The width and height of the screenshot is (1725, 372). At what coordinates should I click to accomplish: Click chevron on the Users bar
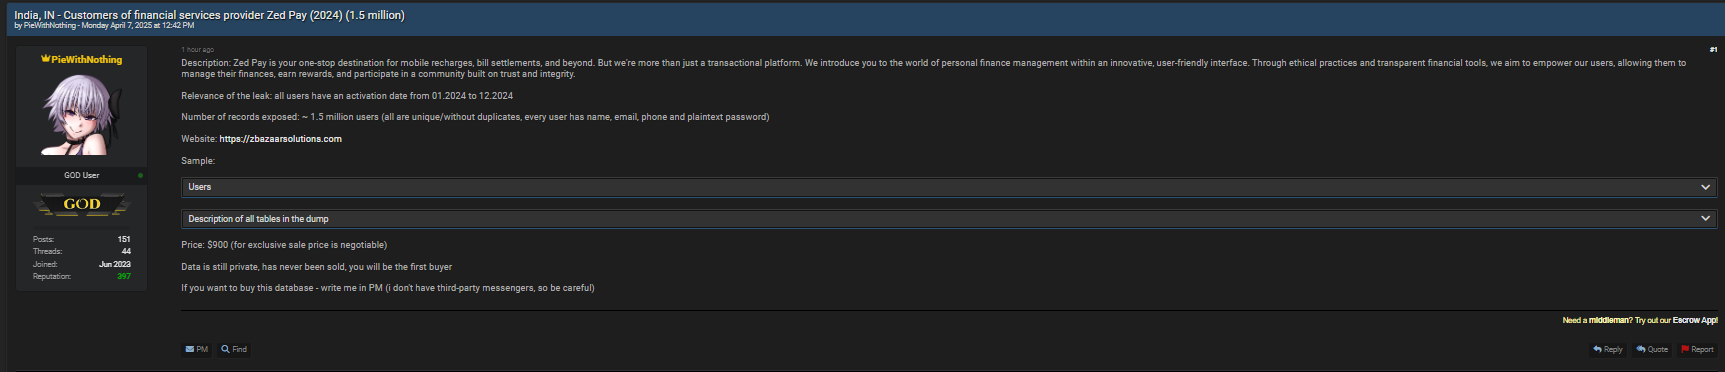pyautogui.click(x=1706, y=187)
